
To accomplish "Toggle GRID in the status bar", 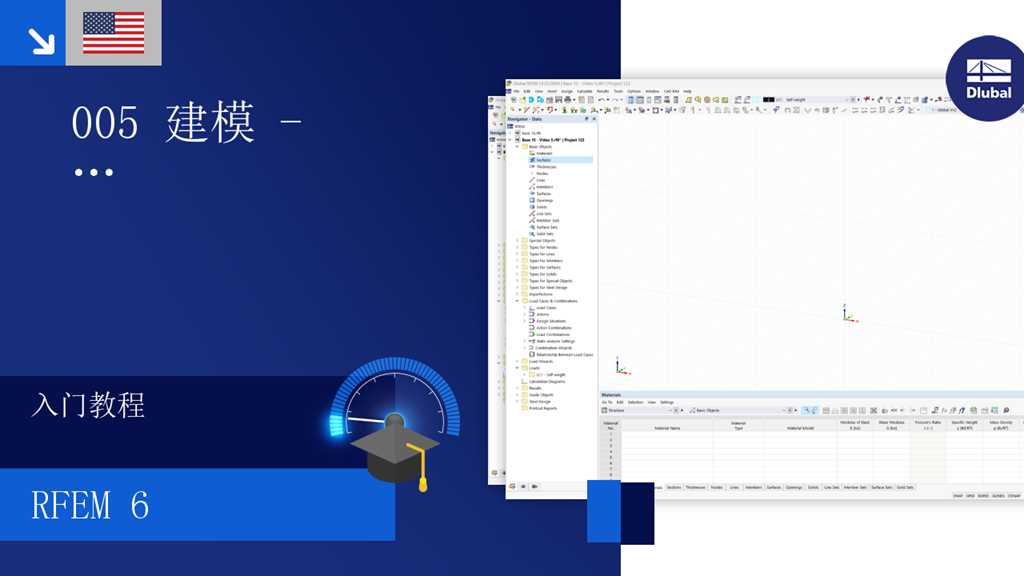I will [x=970, y=496].
